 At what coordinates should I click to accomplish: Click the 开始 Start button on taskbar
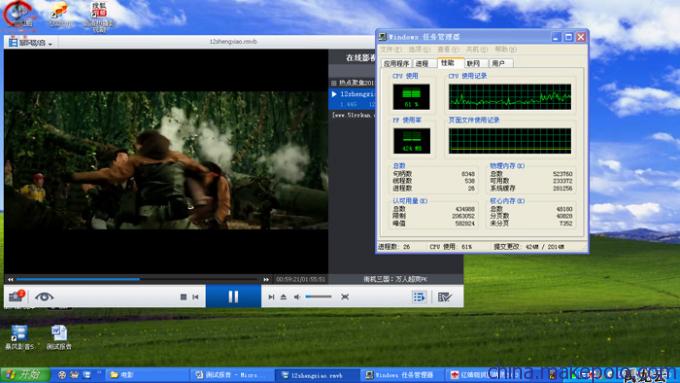coord(25,374)
